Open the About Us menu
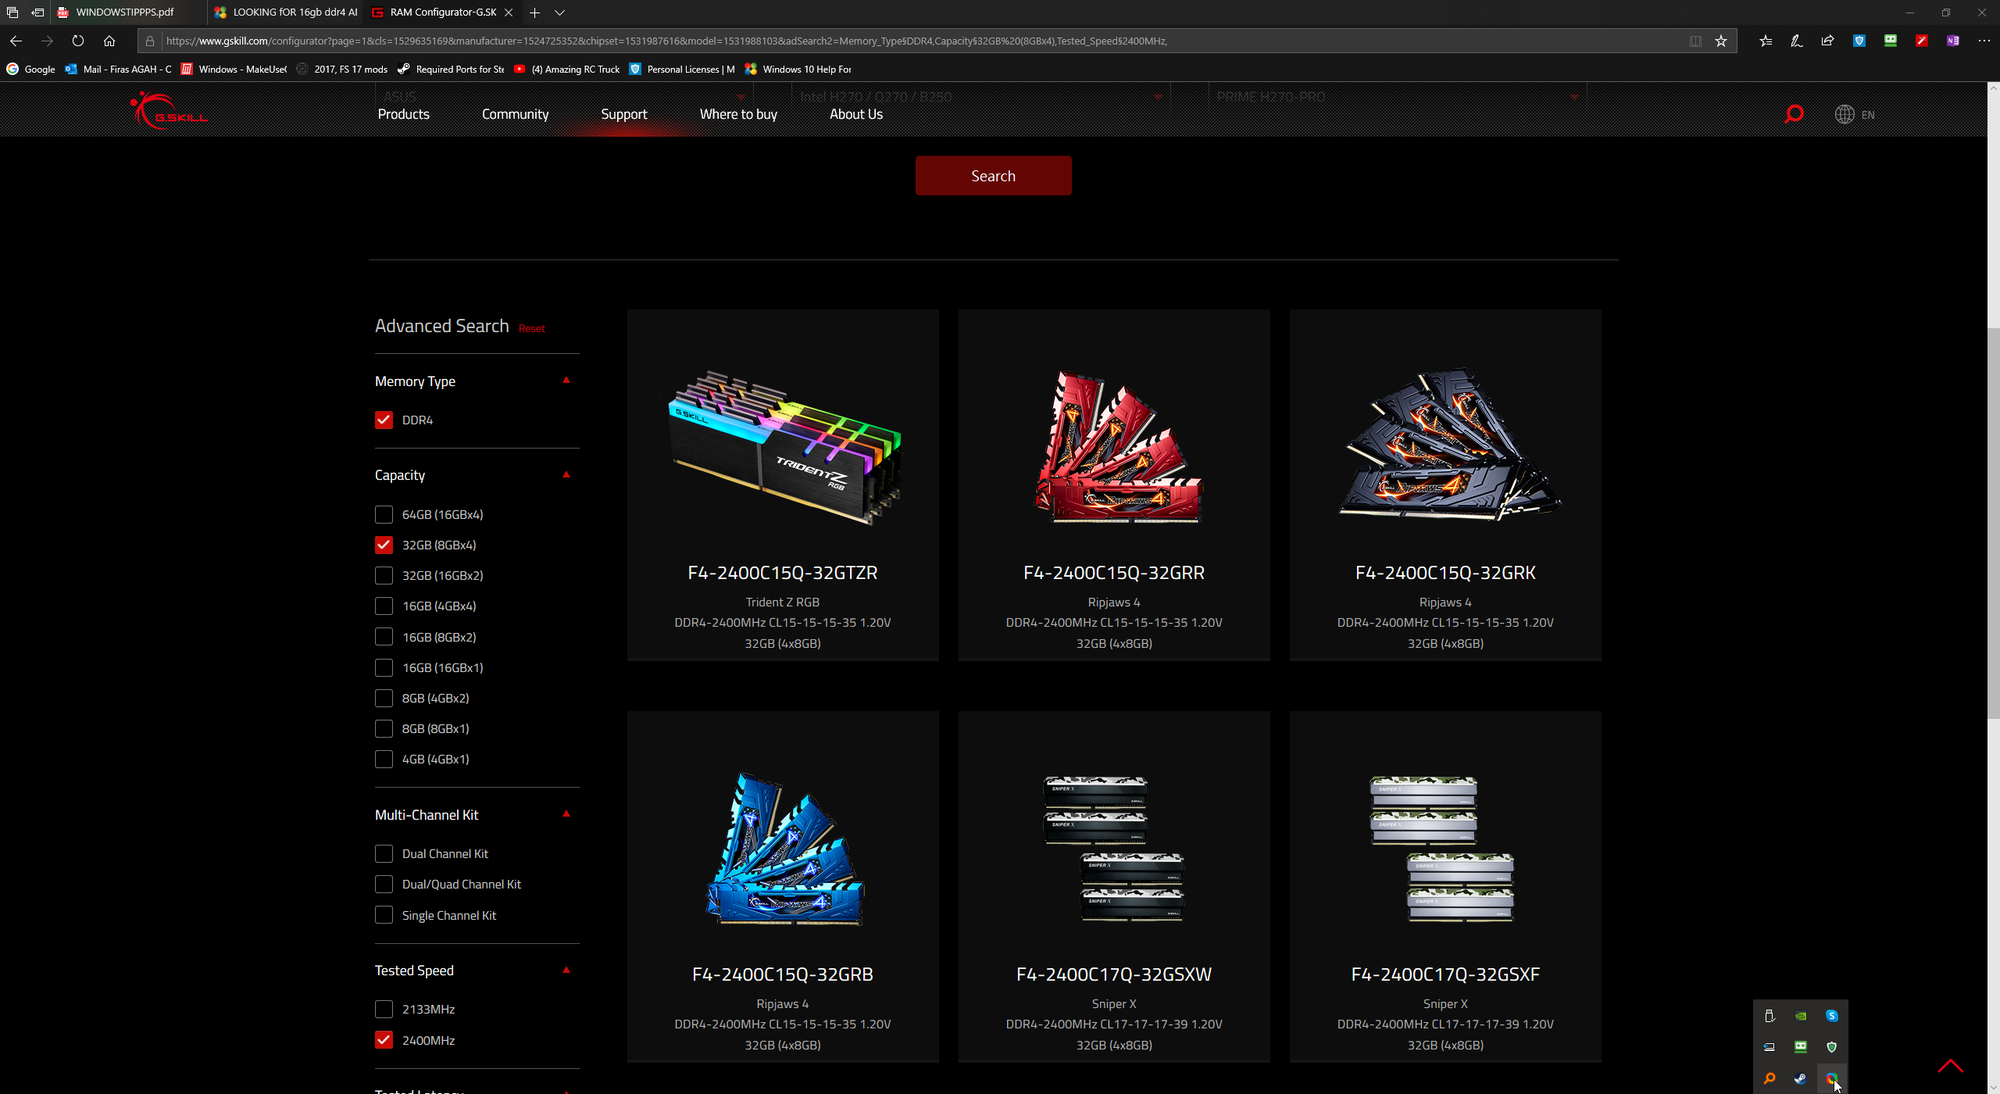Image resolution: width=2000 pixels, height=1094 pixels. [x=856, y=114]
